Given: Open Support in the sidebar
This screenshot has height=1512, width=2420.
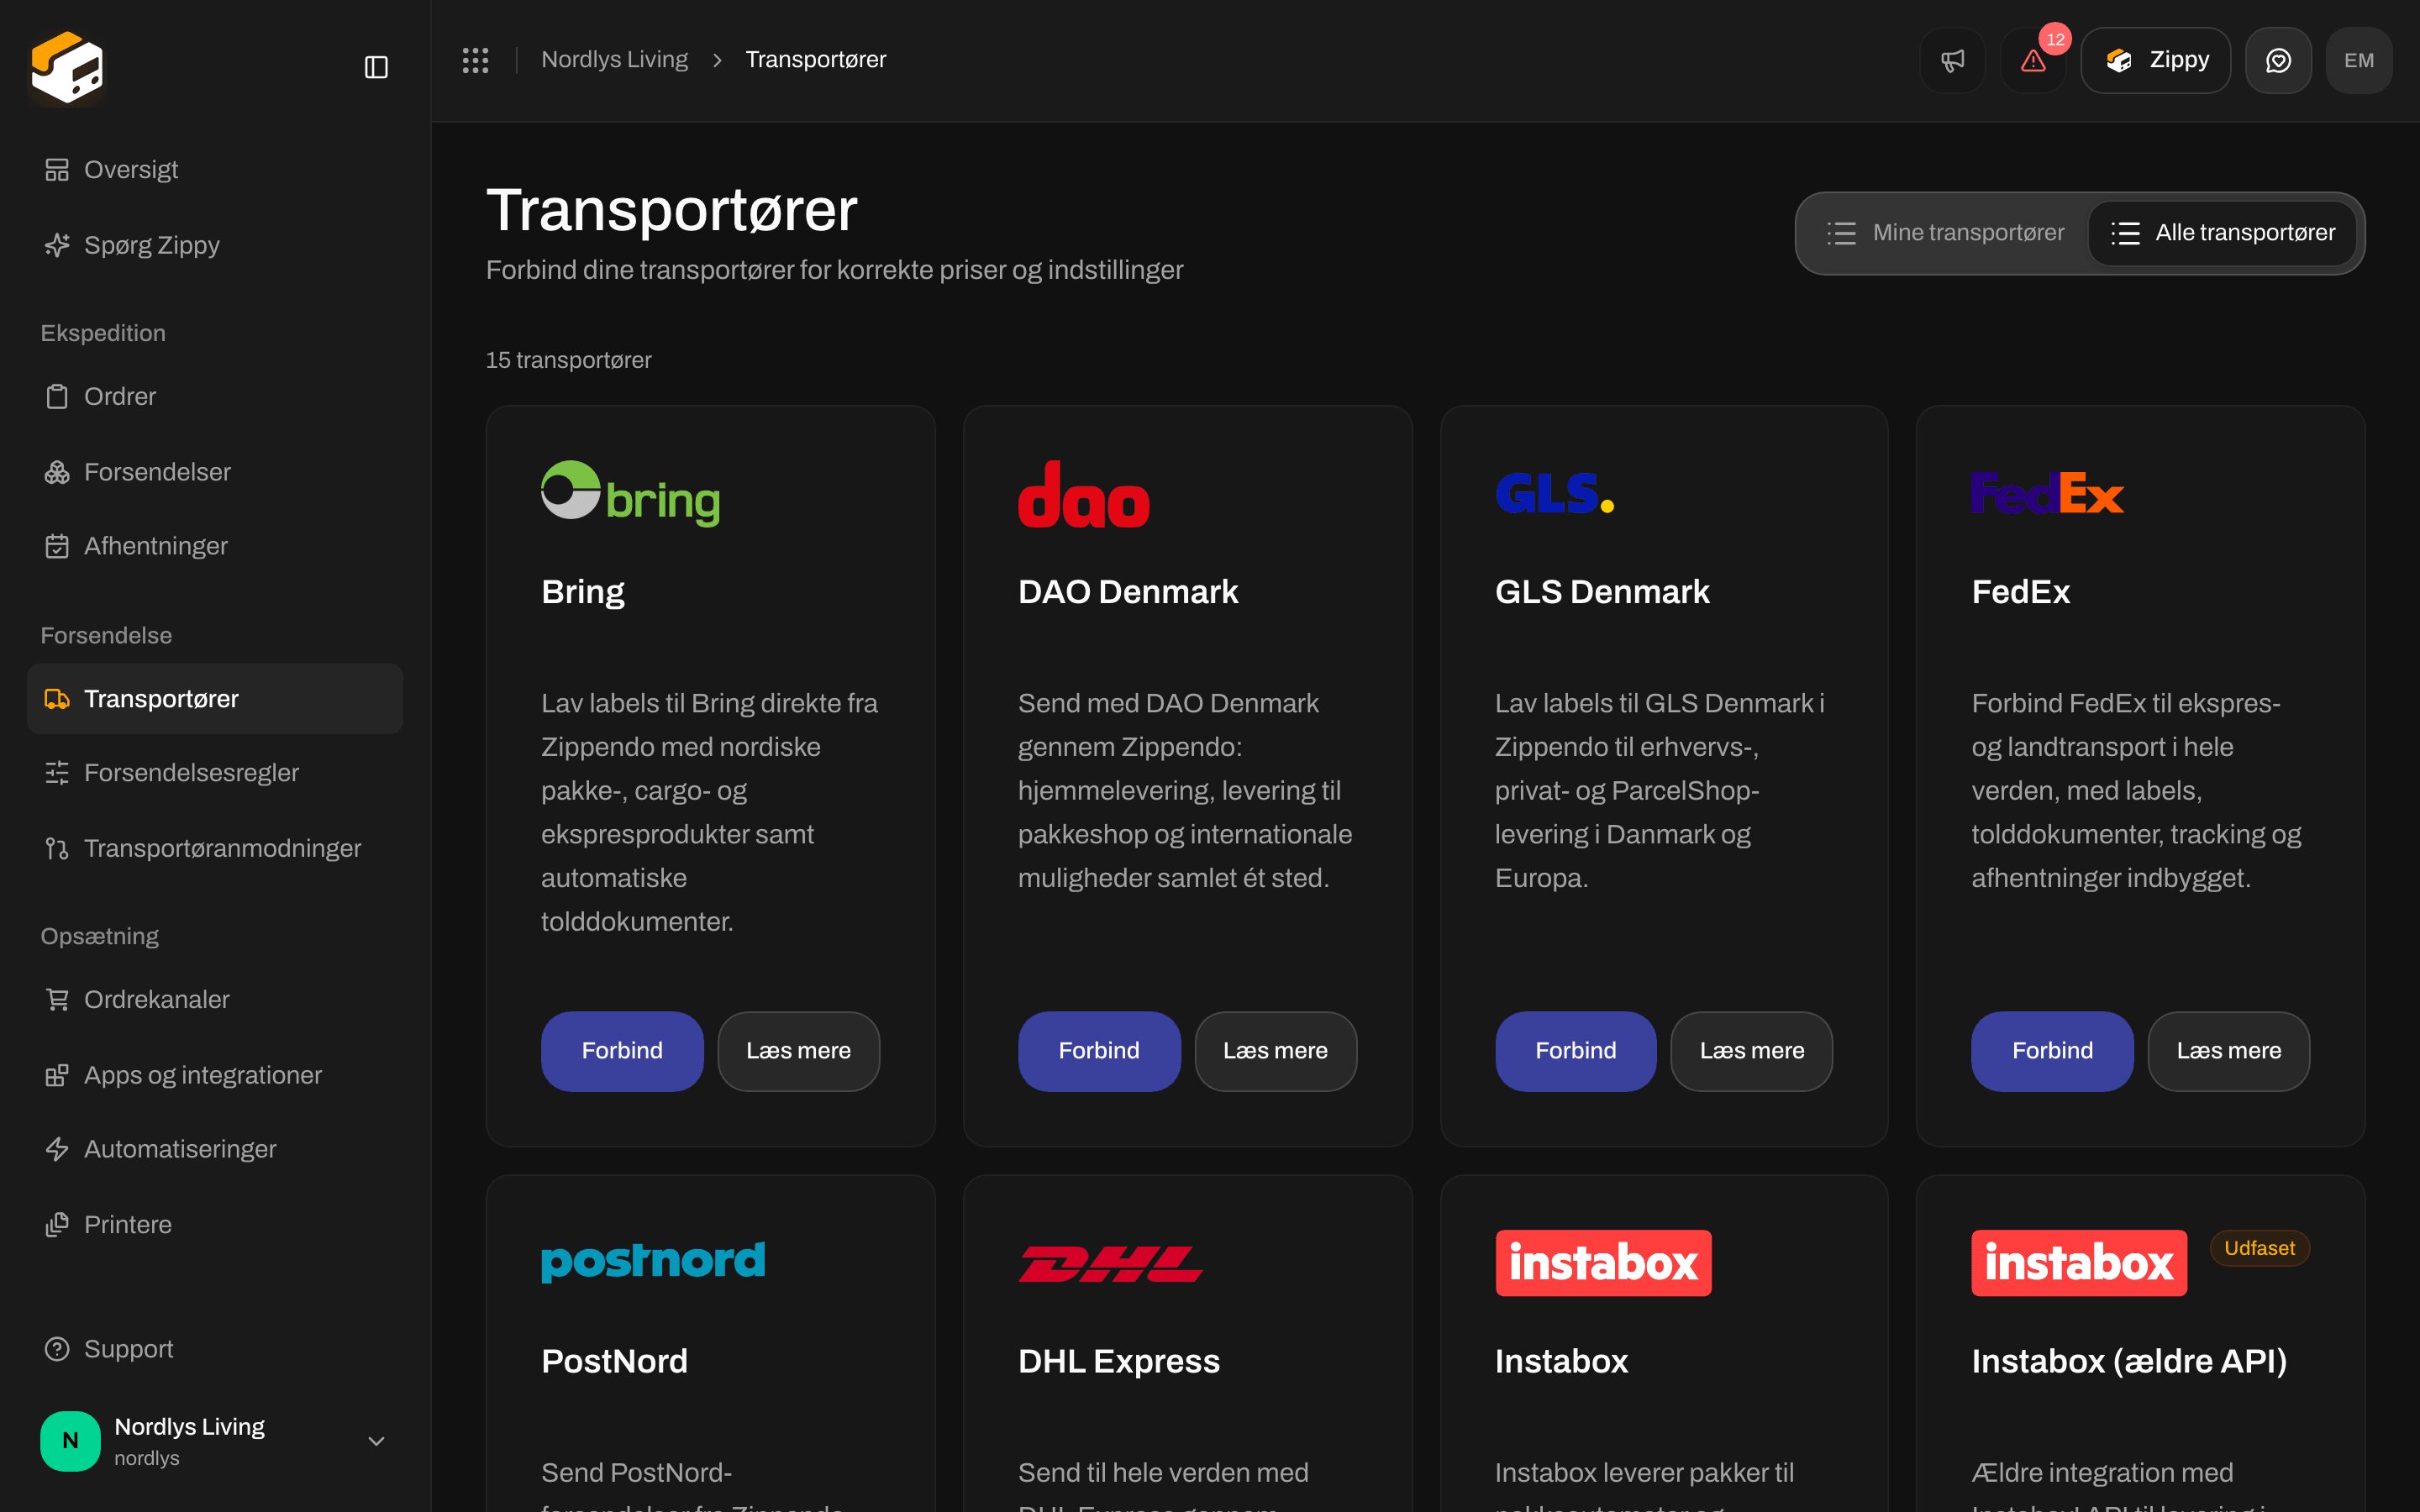Looking at the screenshot, I should [x=215, y=1349].
